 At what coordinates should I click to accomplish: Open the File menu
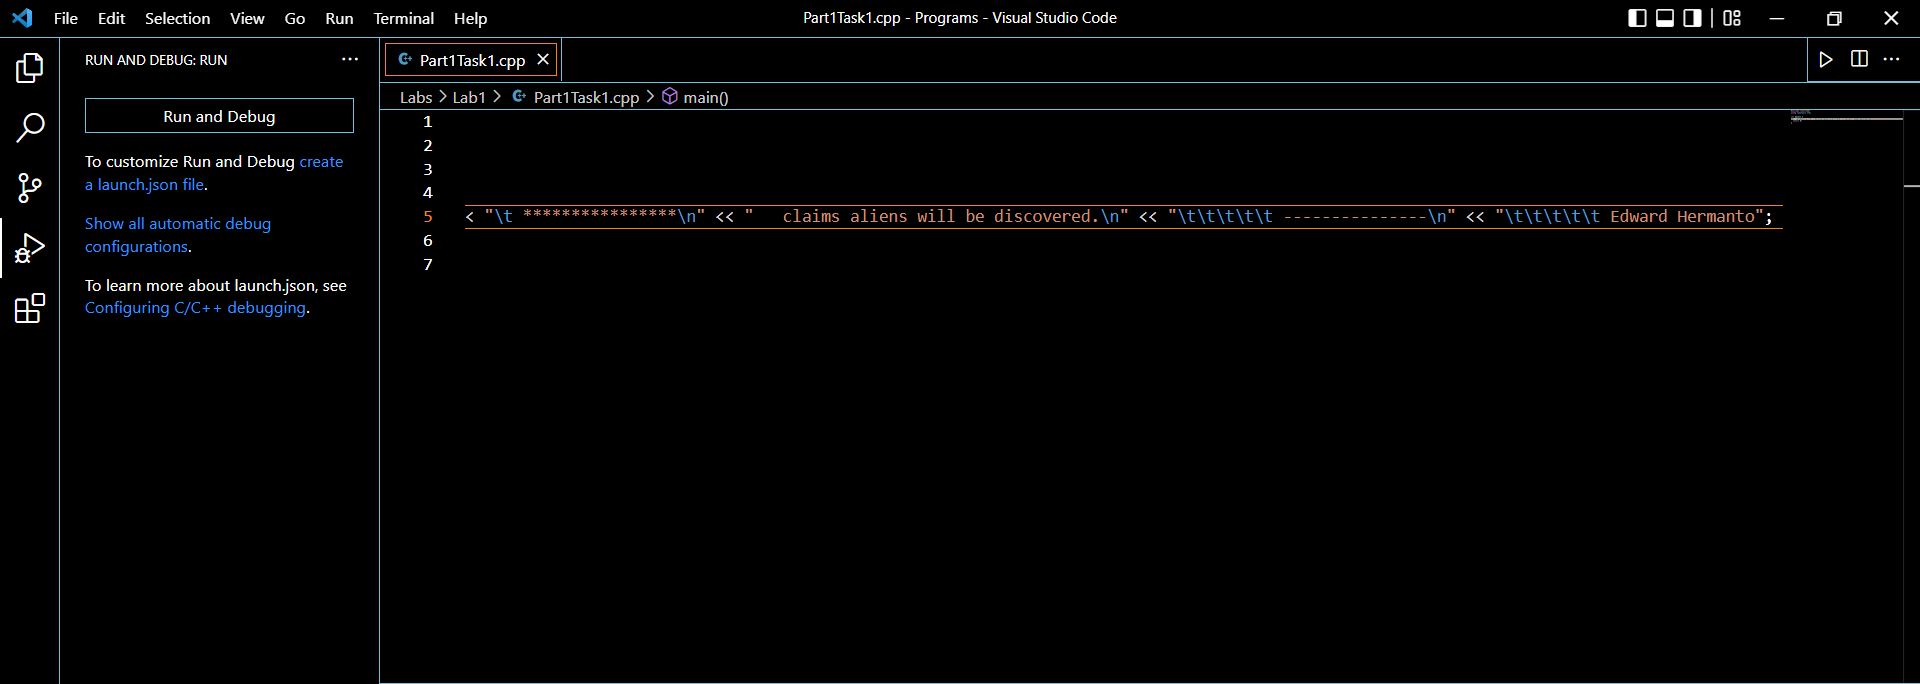pos(66,18)
